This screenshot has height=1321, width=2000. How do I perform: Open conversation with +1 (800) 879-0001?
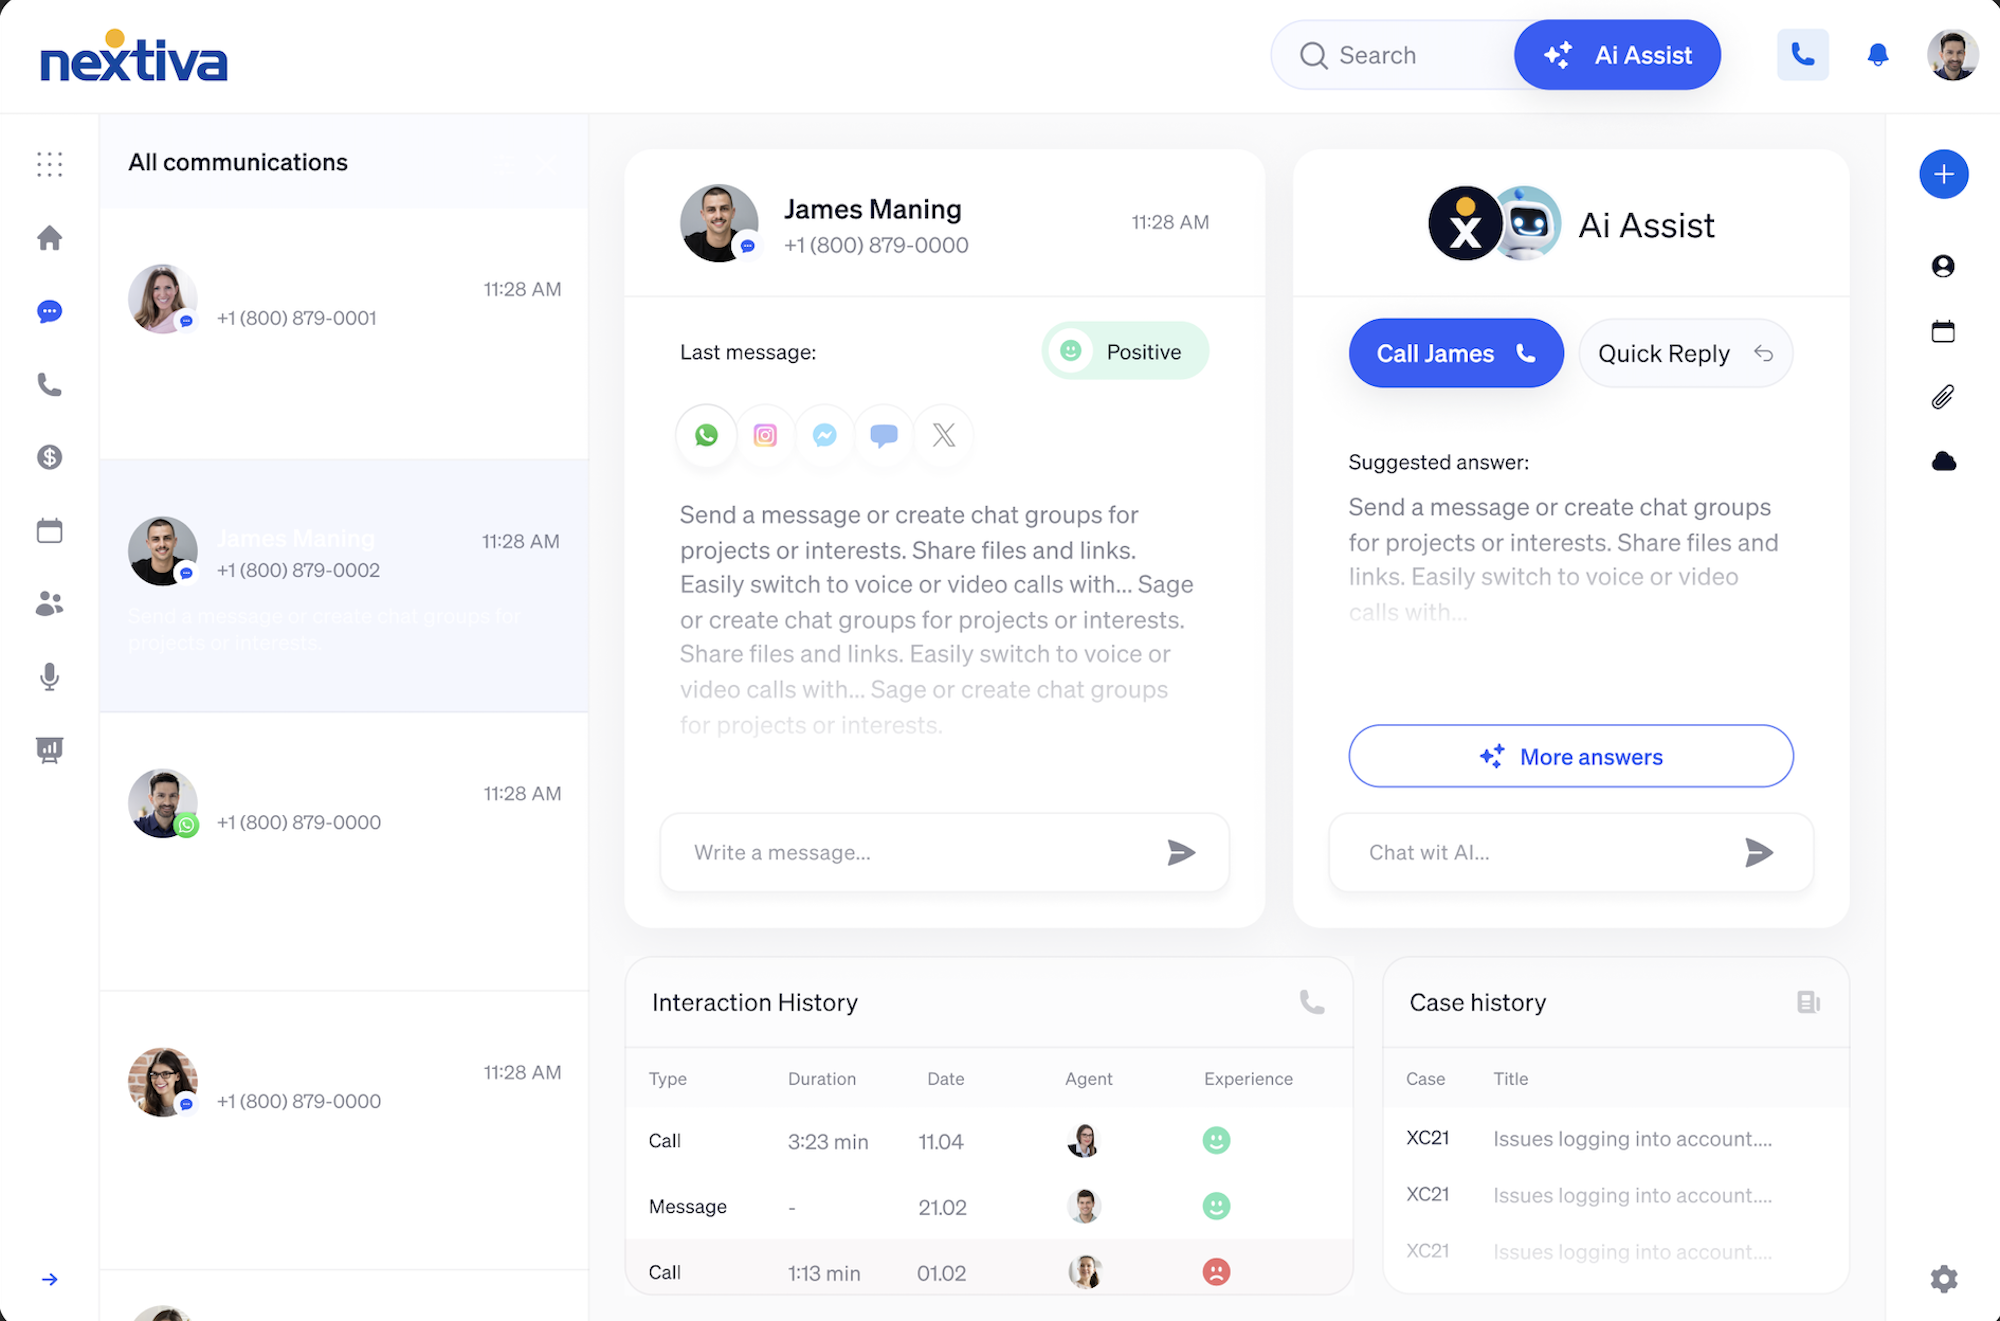(x=344, y=333)
